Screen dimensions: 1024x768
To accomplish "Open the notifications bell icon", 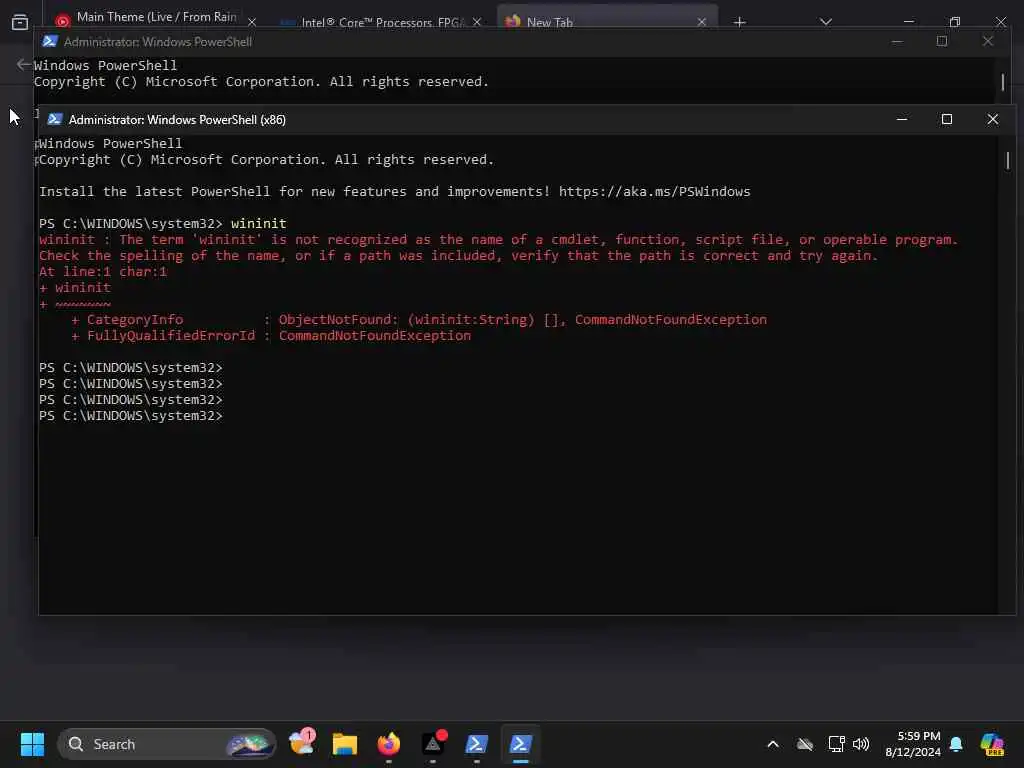I will [x=956, y=744].
